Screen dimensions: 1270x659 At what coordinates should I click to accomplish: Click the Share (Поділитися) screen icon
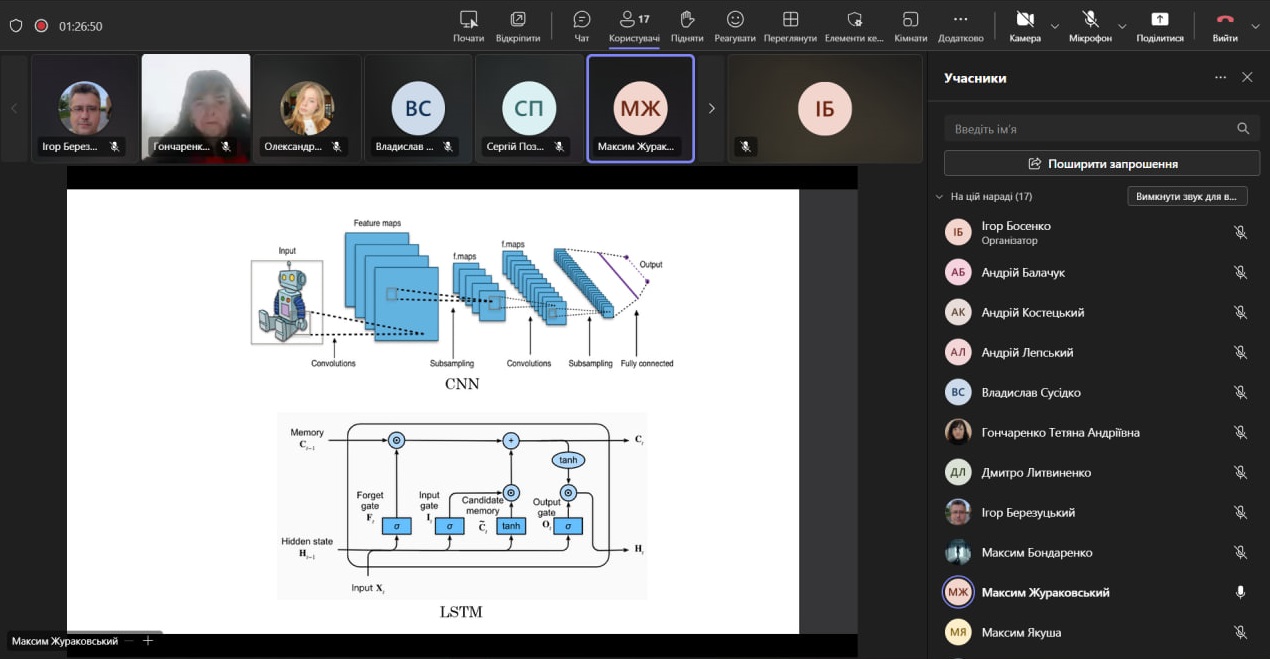coord(1159,20)
